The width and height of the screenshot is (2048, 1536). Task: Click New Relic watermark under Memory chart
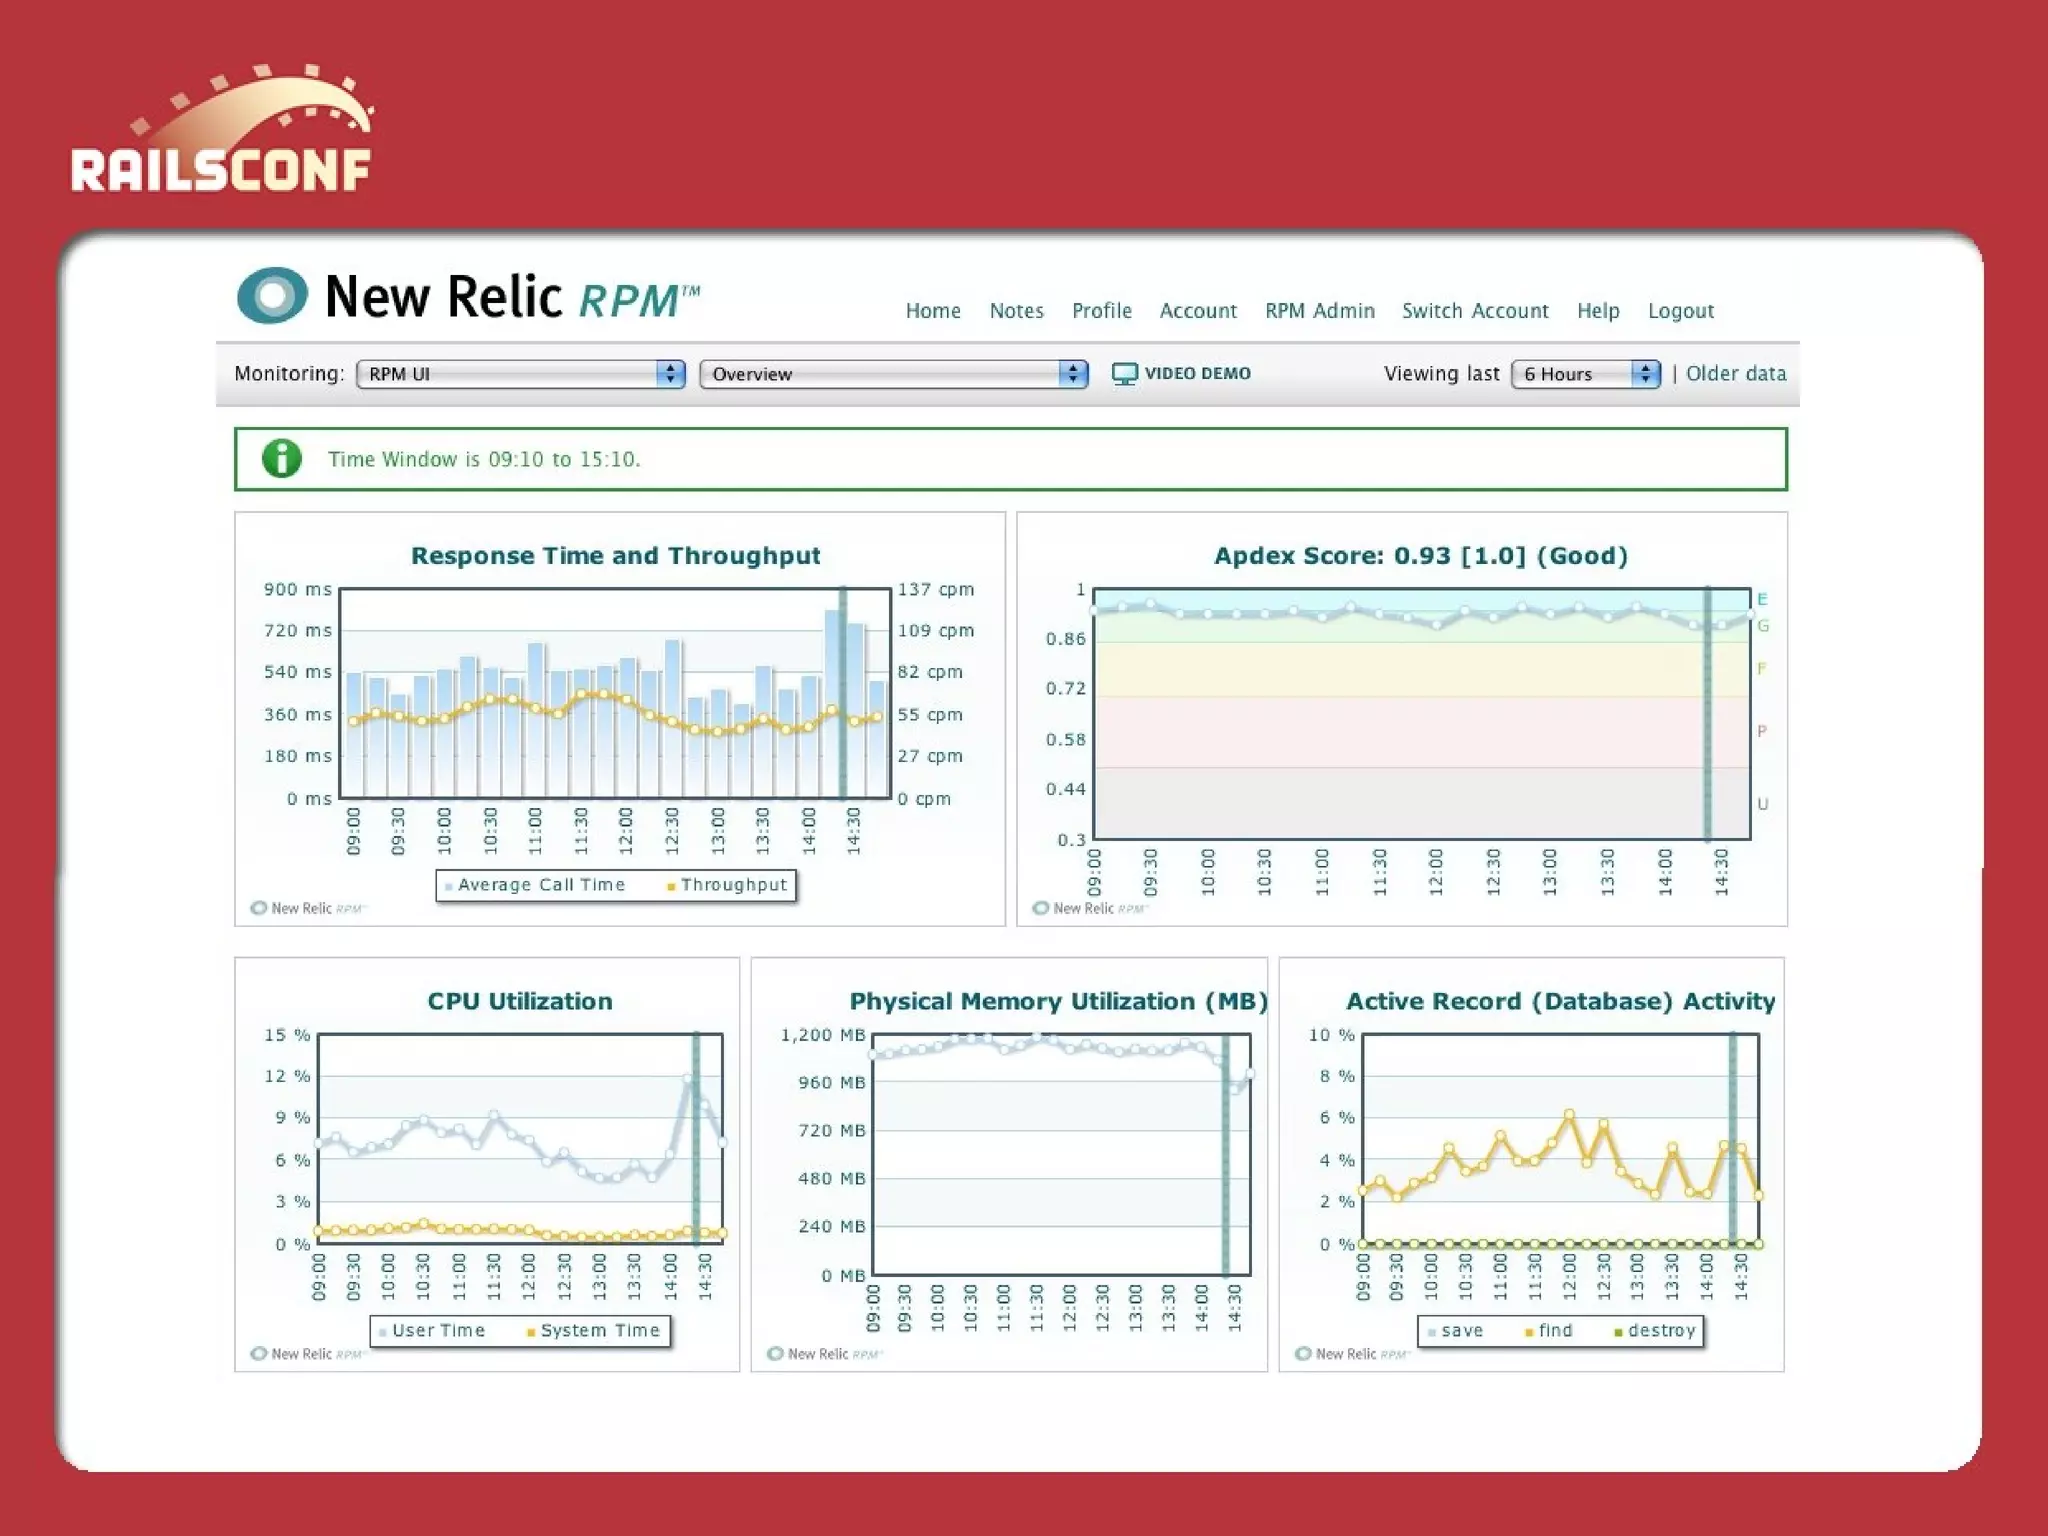[x=825, y=1354]
